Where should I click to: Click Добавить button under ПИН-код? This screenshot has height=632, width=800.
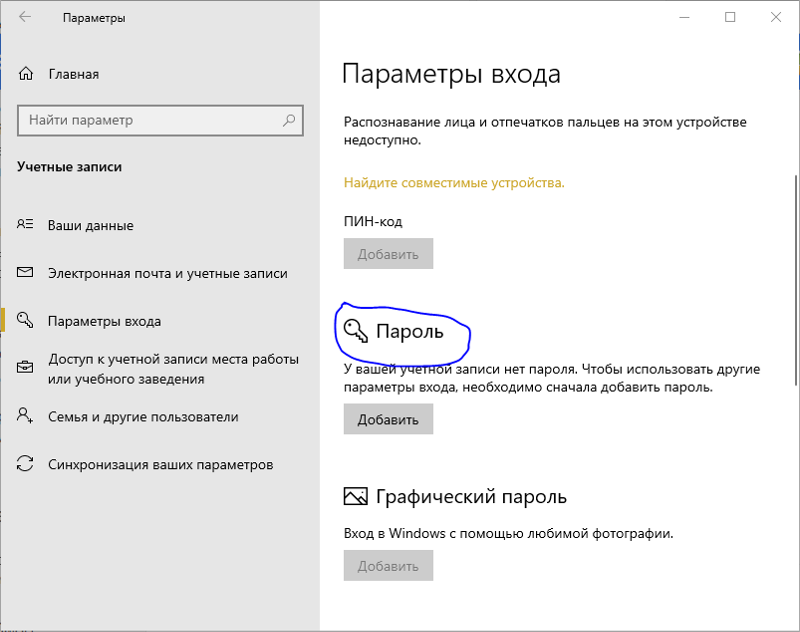pos(388,254)
